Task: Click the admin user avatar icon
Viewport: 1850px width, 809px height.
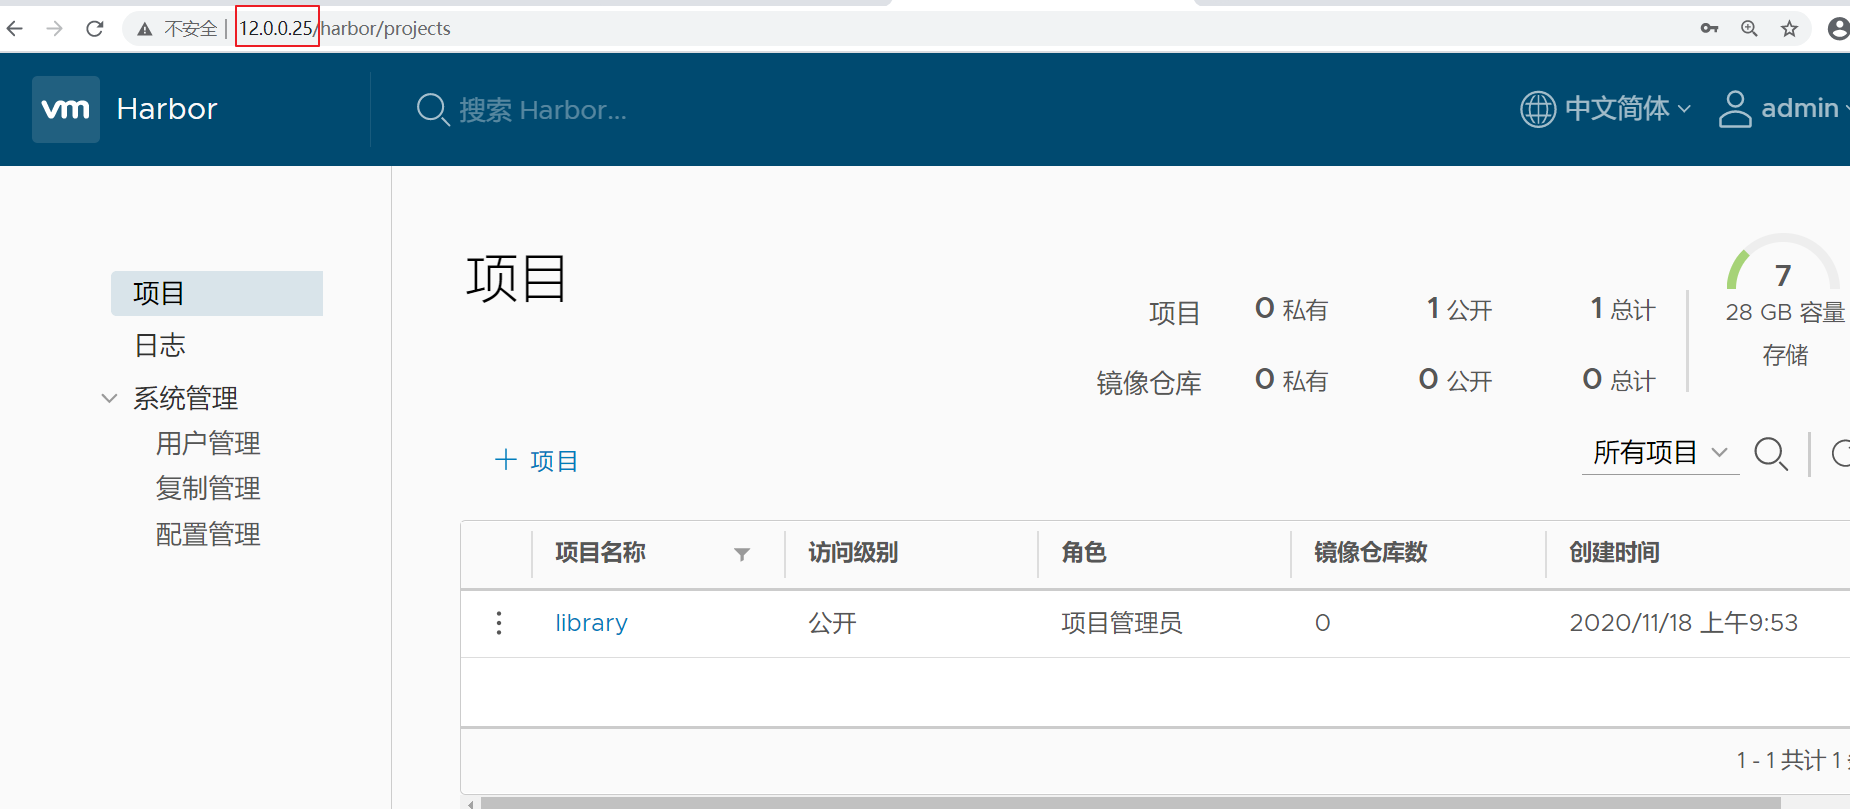Action: [1735, 109]
